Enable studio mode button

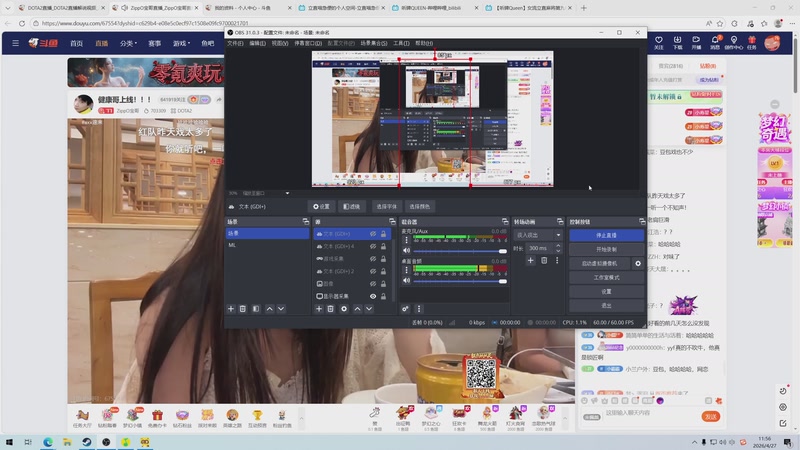coord(606,278)
